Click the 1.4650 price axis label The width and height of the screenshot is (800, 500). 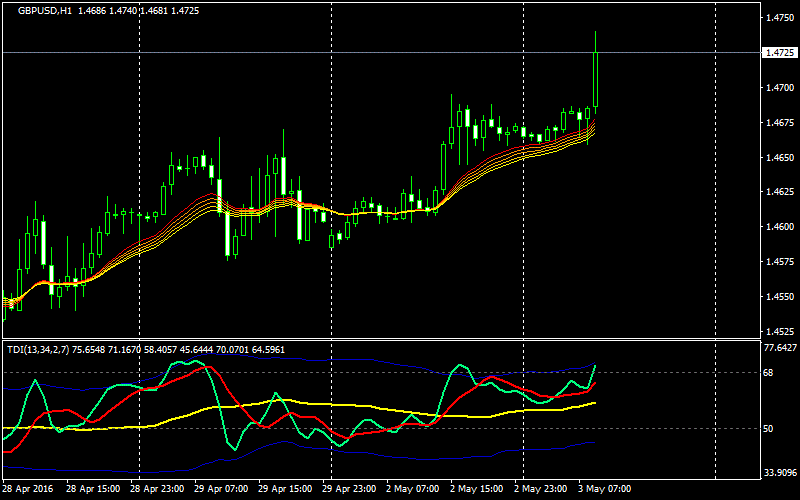(780, 158)
